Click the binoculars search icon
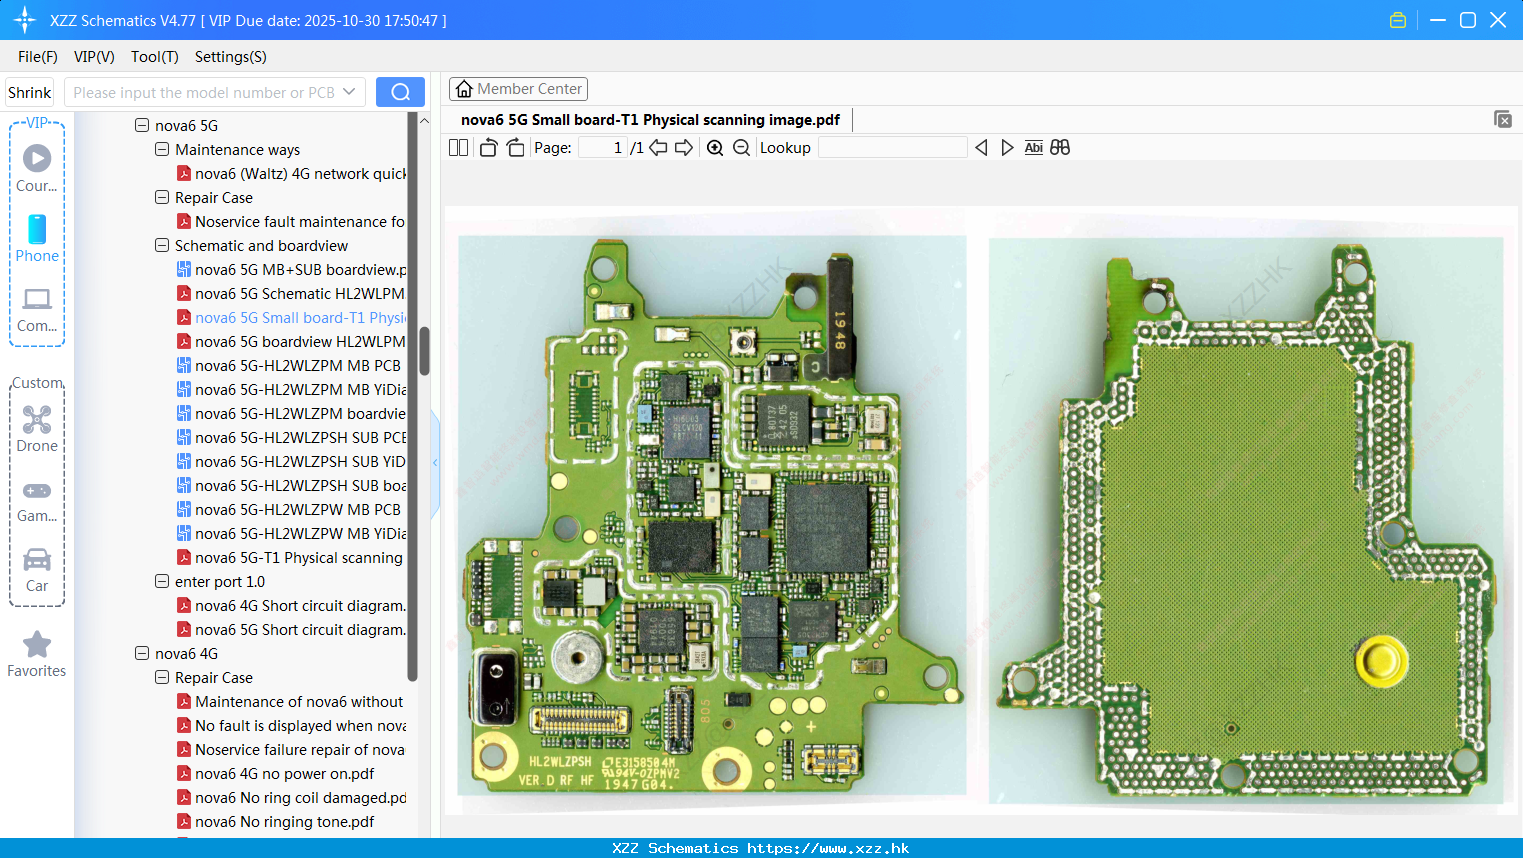1523x858 pixels. click(x=1060, y=147)
